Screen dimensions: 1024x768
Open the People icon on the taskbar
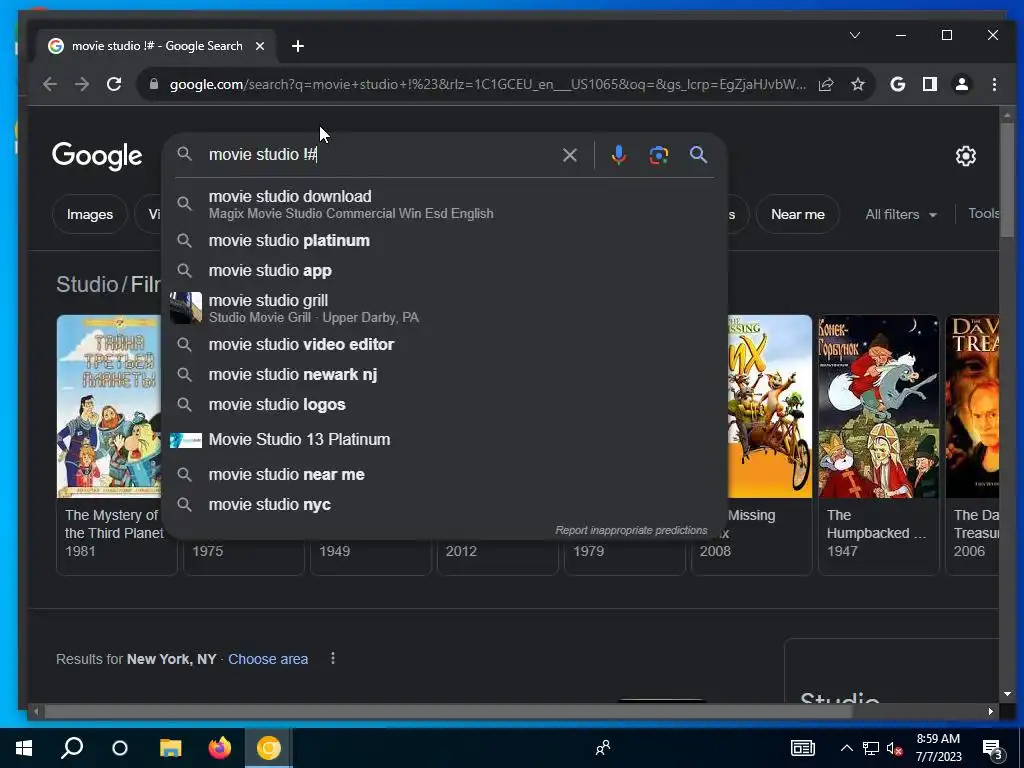603,748
